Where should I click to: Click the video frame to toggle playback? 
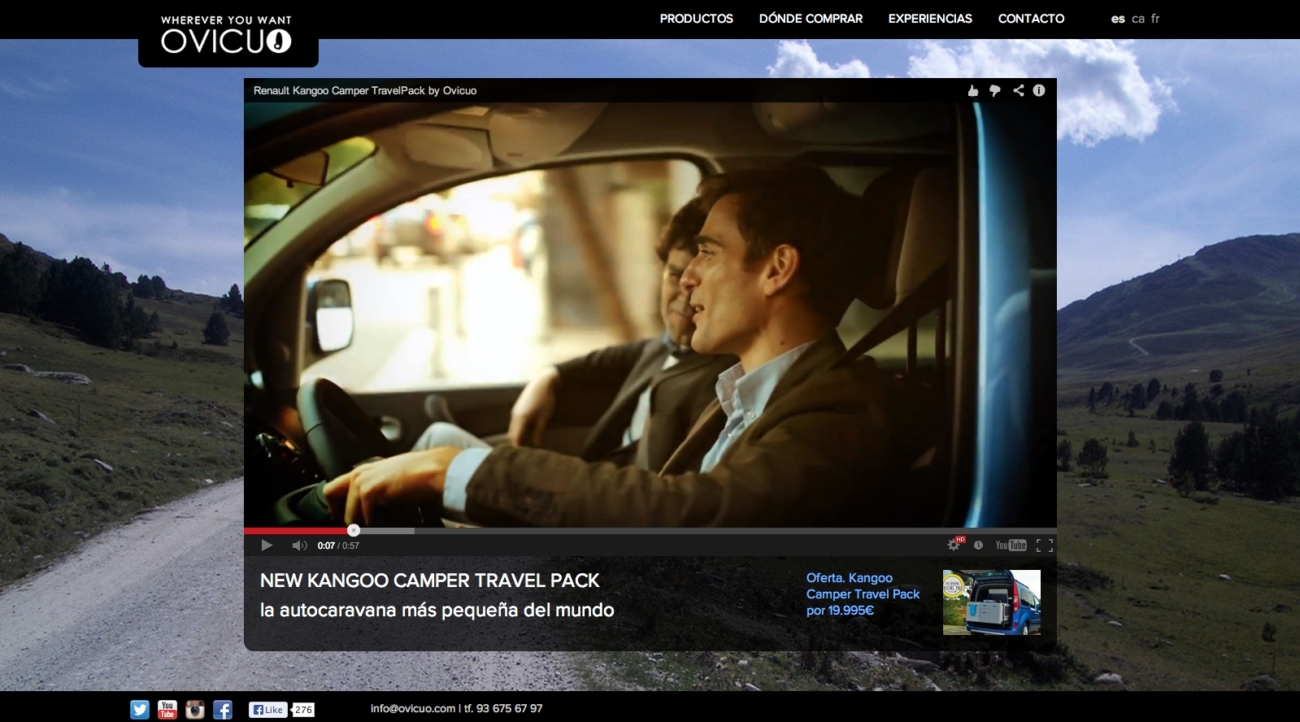pyautogui.click(x=650, y=314)
